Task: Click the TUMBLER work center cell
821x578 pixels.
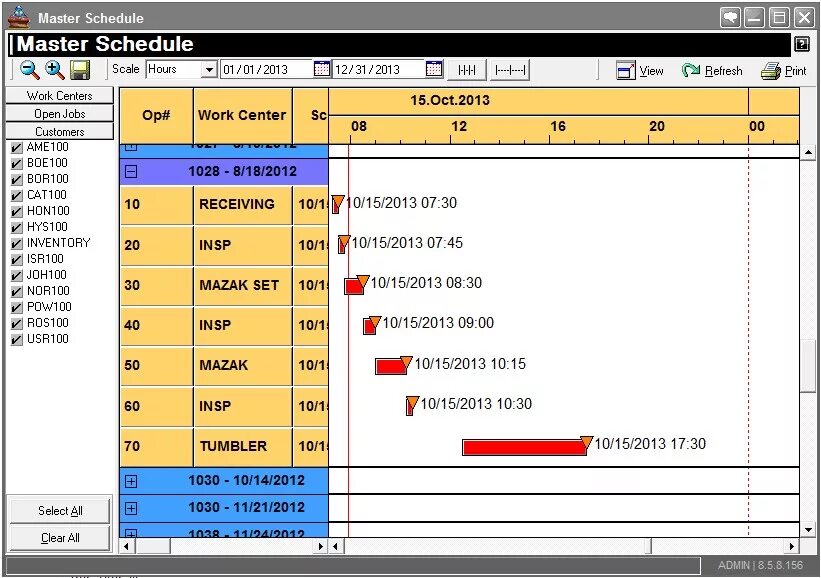Action: pyautogui.click(x=242, y=447)
